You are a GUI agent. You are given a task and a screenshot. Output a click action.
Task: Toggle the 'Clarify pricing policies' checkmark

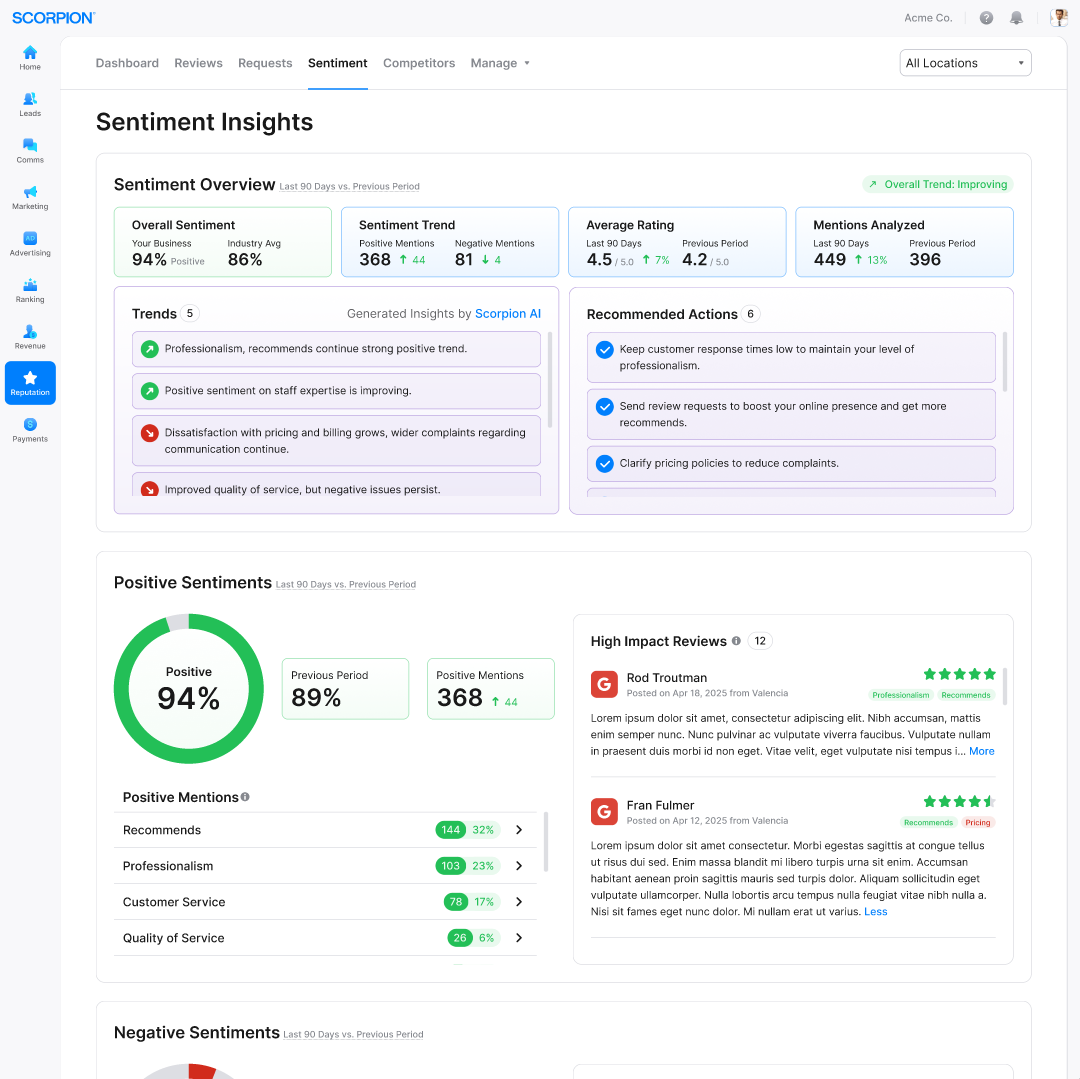pyautogui.click(x=604, y=464)
